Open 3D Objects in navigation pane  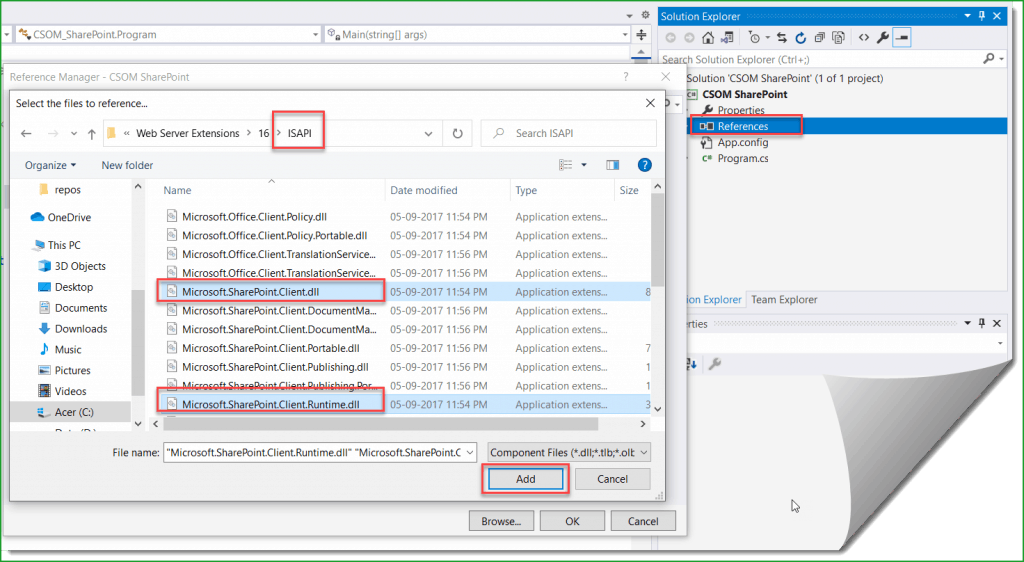point(80,266)
